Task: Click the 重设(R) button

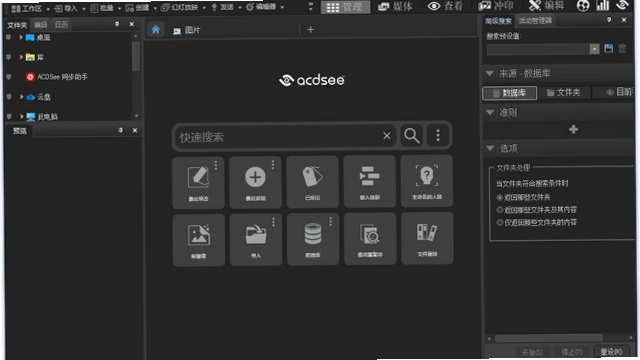Action: [x=611, y=352]
